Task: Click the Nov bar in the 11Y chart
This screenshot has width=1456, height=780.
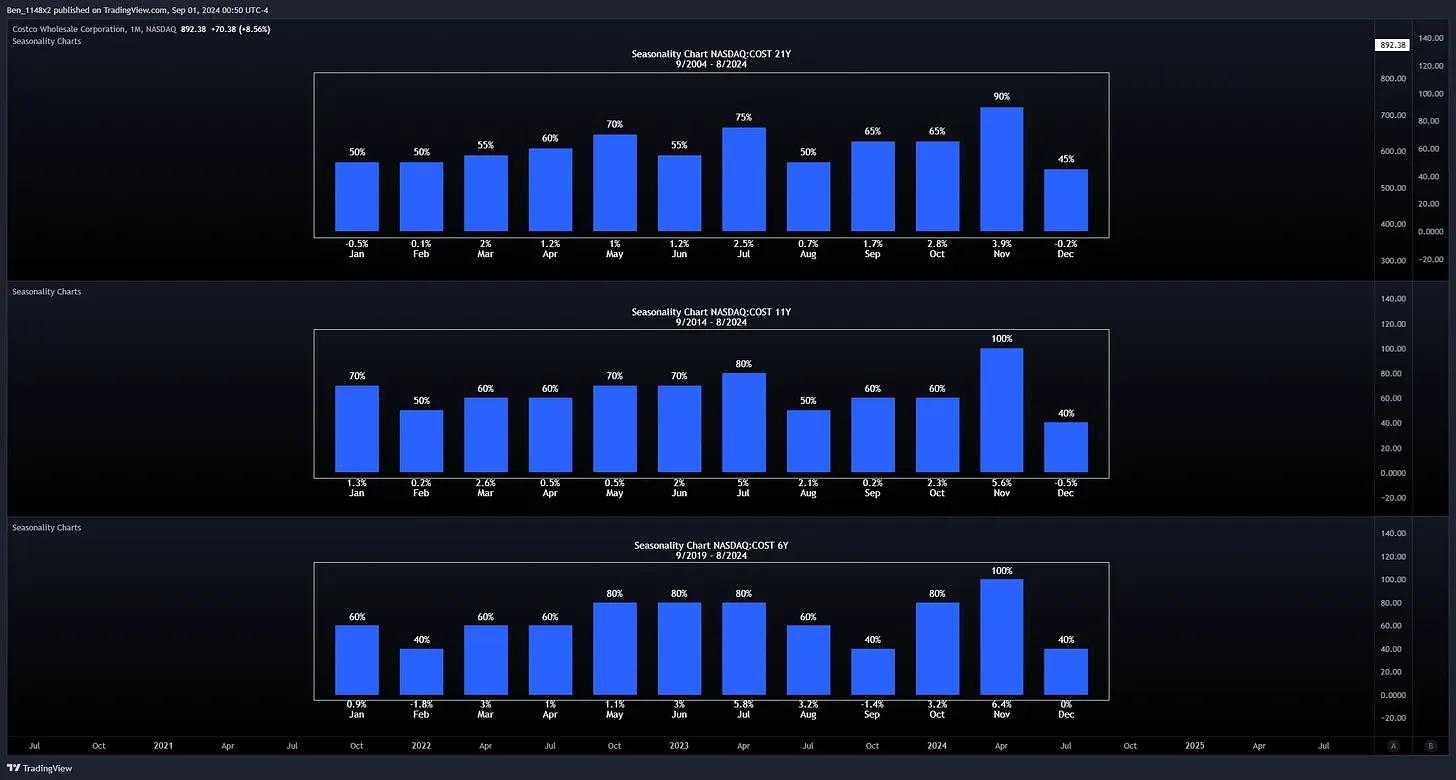Action: coord(1001,410)
